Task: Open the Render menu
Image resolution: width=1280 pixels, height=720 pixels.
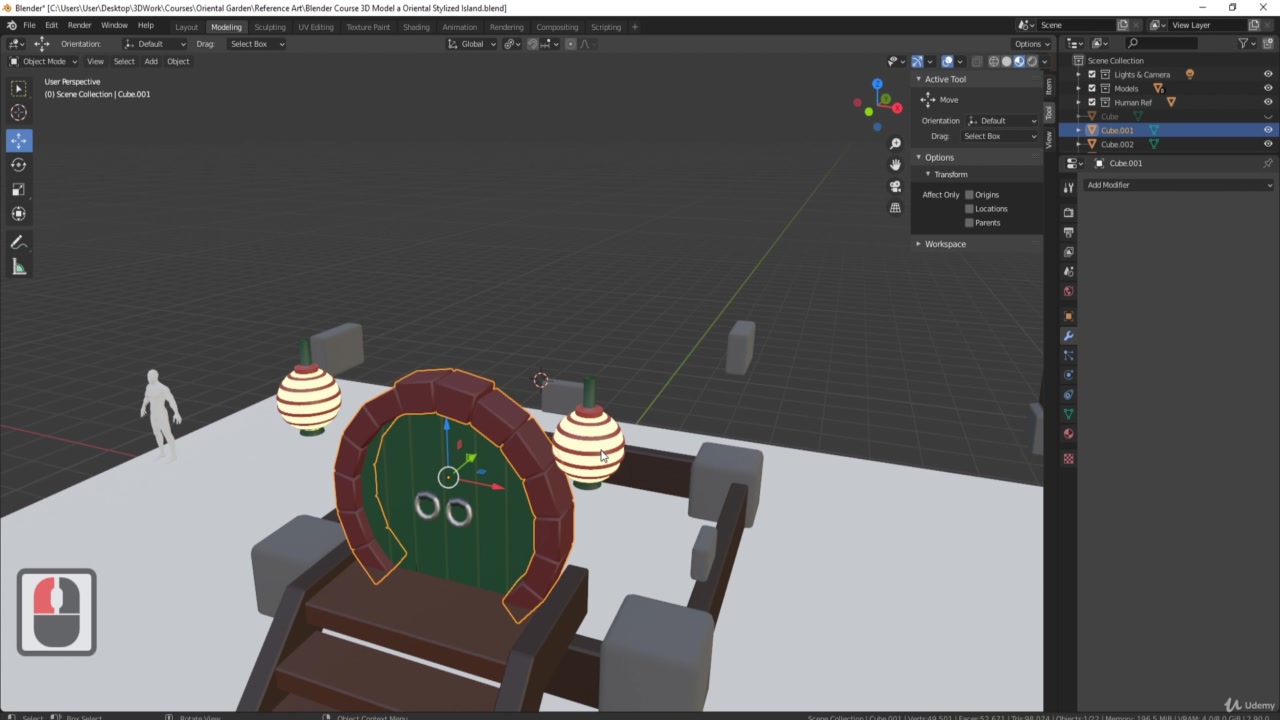Action: [79, 25]
